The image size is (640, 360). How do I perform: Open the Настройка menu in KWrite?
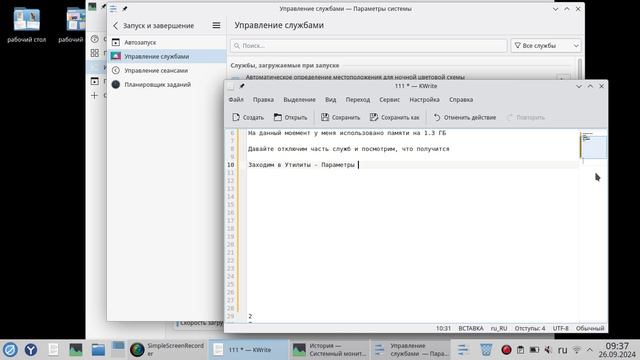(x=424, y=100)
